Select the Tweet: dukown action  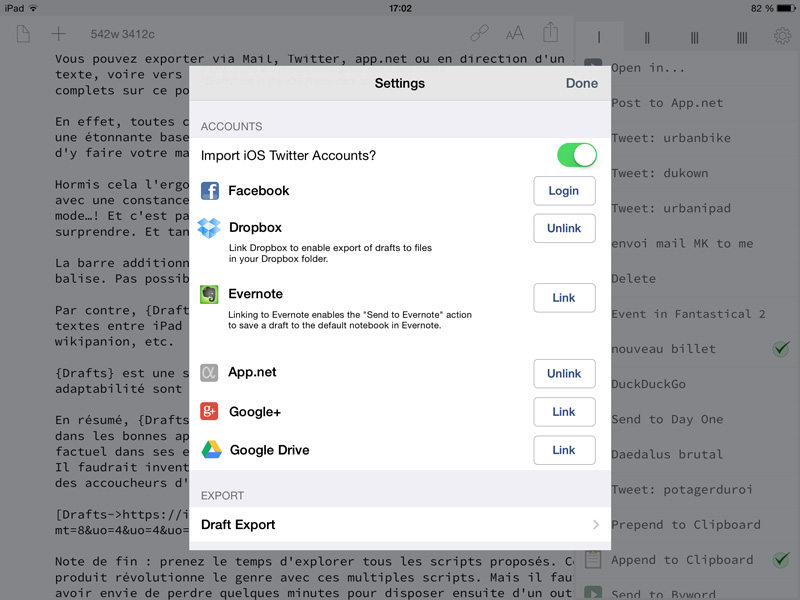click(660, 173)
